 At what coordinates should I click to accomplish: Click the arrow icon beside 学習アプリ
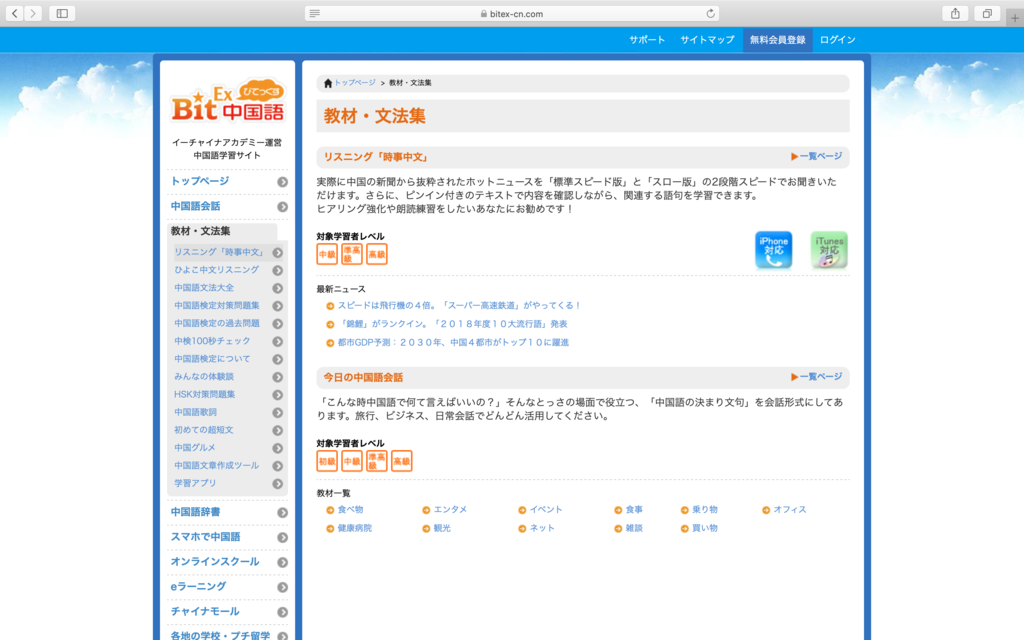(x=278, y=484)
